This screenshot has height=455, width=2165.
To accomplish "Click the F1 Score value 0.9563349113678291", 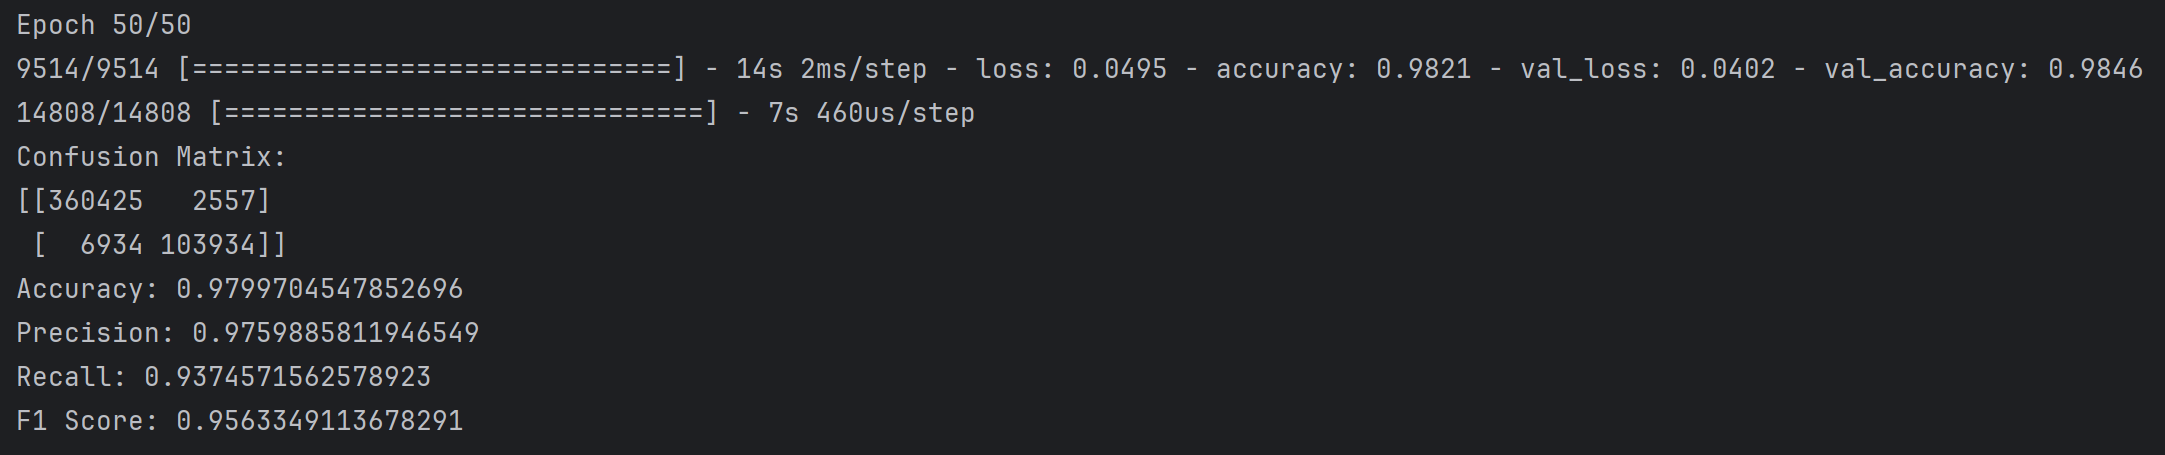I will (x=319, y=421).
